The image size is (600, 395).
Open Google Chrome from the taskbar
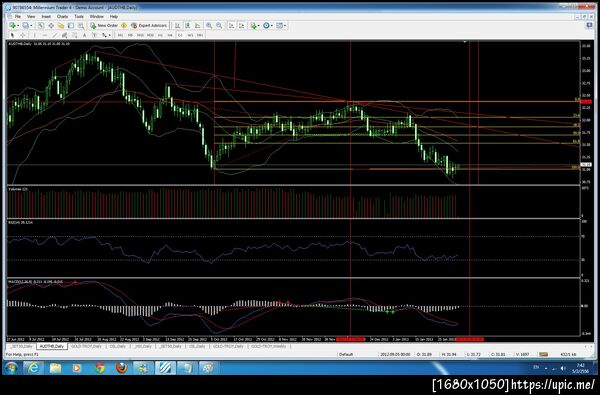pos(100,368)
